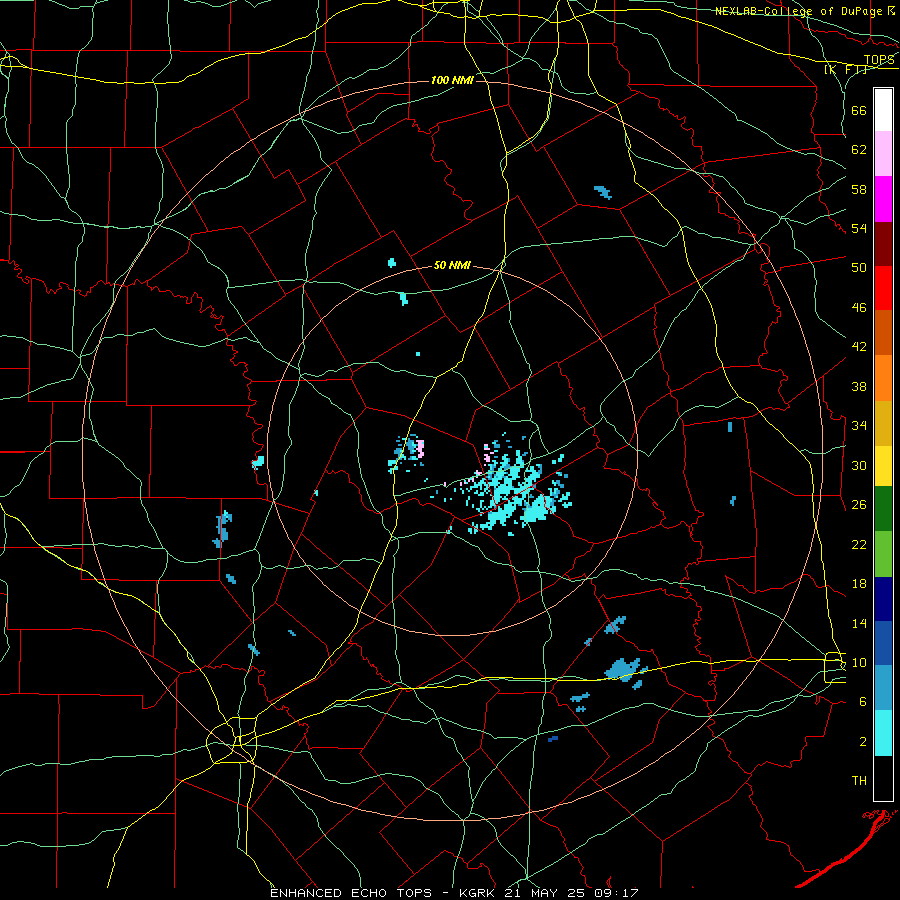Click the legend value '10'
Image resolution: width=900 pixels, height=900 pixels.
click(x=859, y=663)
